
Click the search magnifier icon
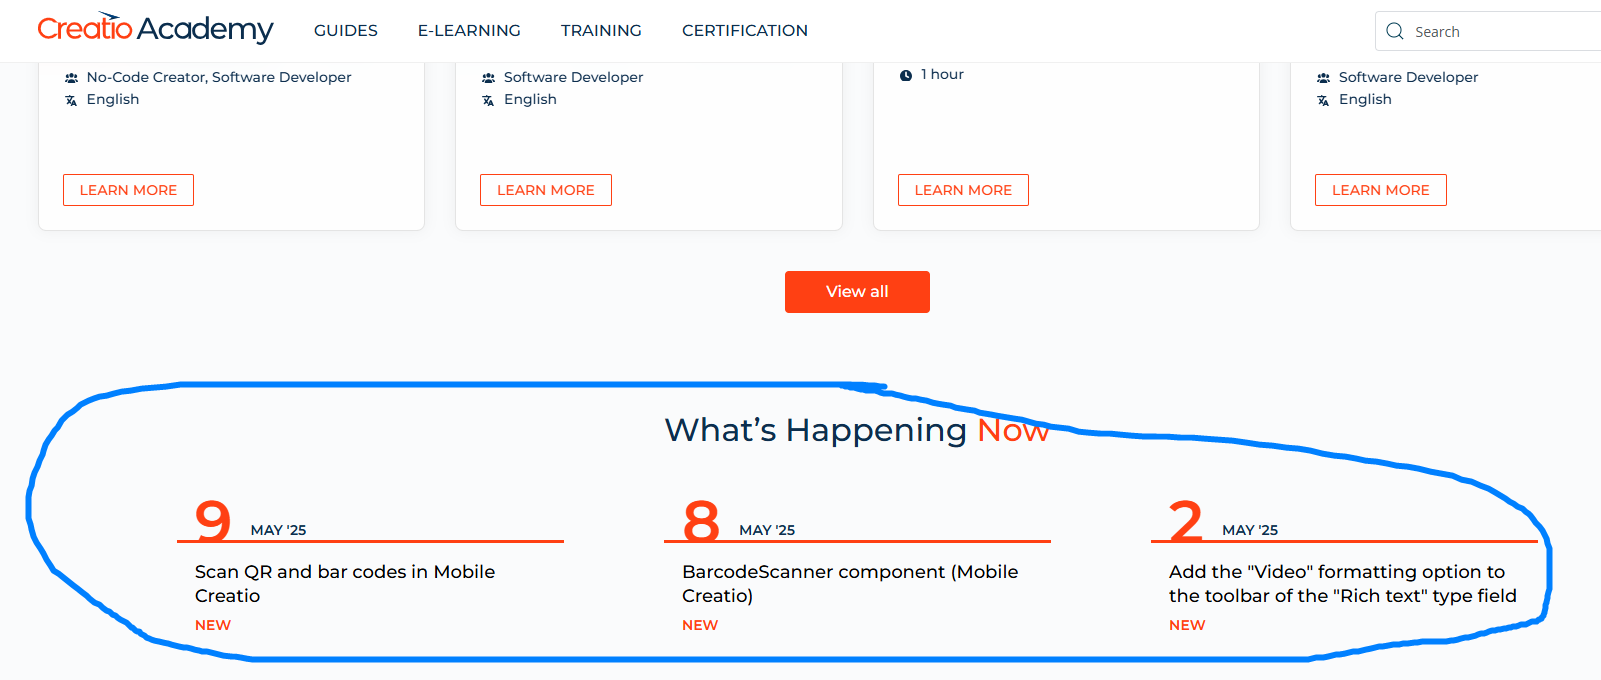[1395, 31]
